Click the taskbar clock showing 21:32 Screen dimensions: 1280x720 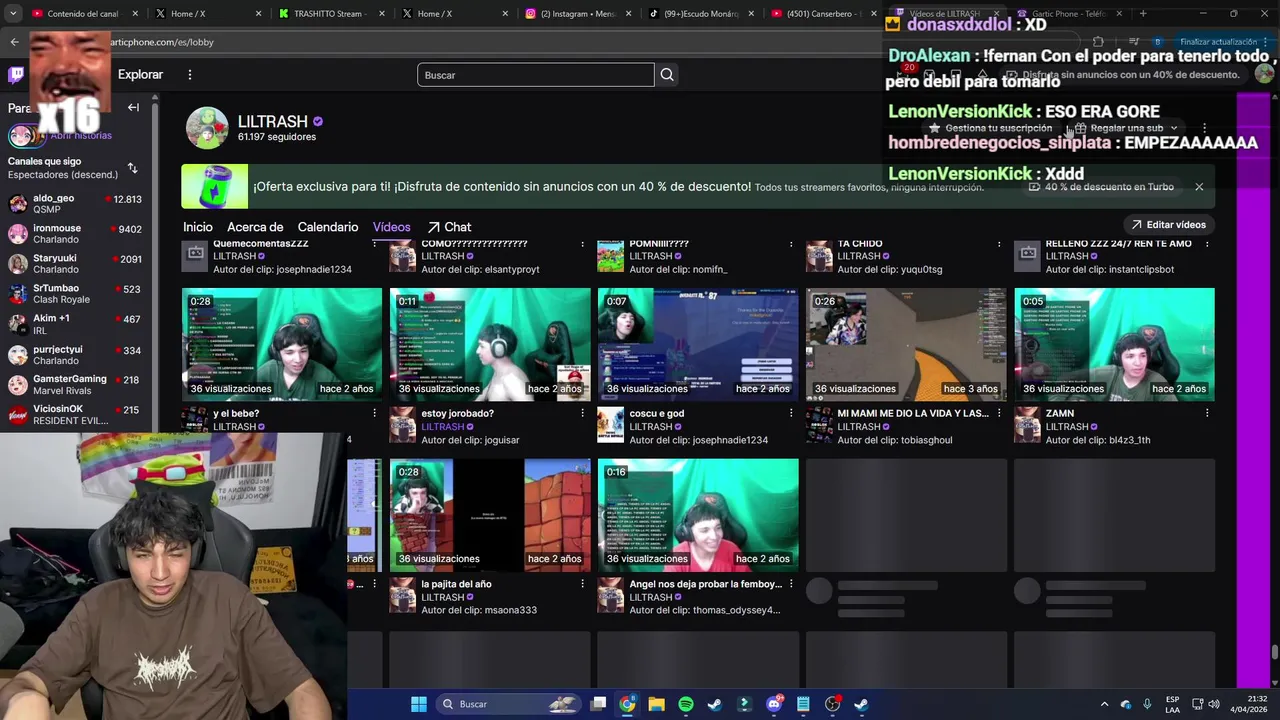click(x=1249, y=704)
